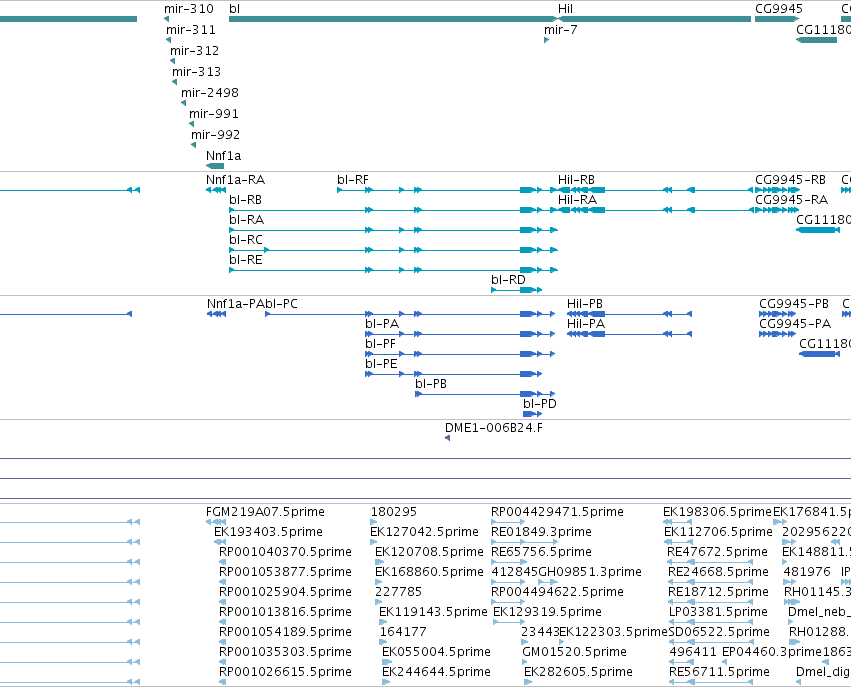Click the bl-RE transcript label
851x687 pixels.
point(246,260)
